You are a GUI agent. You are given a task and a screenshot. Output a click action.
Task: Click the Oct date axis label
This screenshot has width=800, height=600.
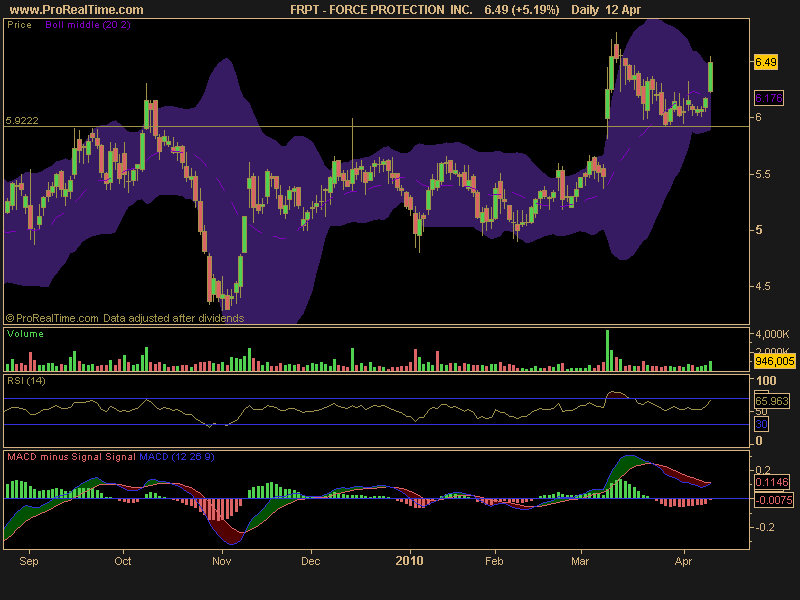[x=122, y=561]
